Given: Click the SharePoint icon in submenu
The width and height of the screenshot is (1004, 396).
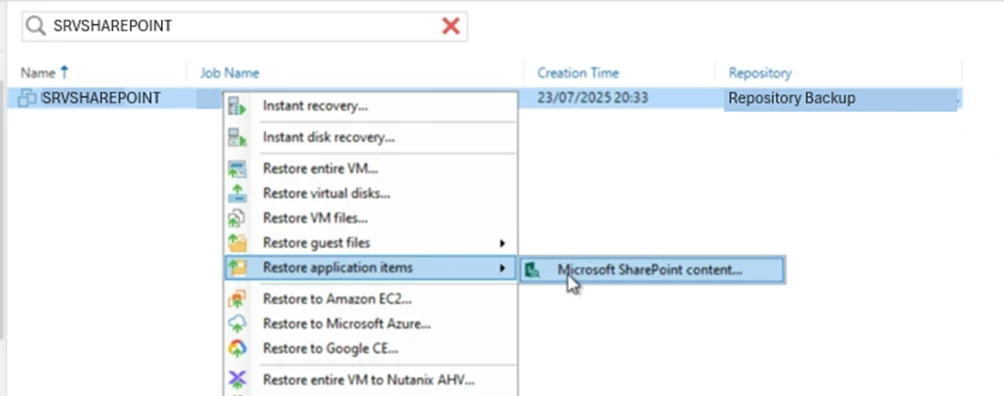Looking at the screenshot, I should click(x=533, y=270).
